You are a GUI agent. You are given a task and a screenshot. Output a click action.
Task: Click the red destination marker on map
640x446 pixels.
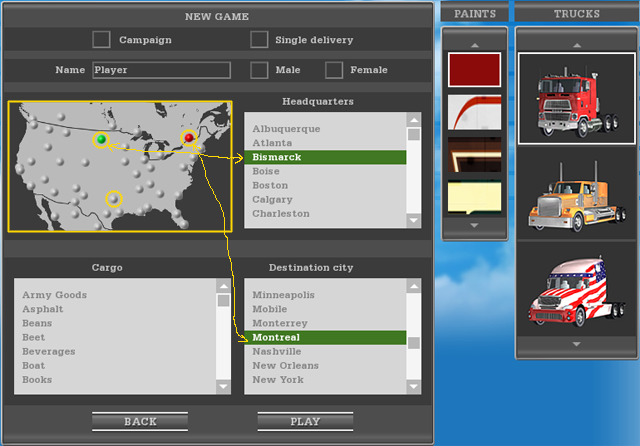(x=189, y=137)
